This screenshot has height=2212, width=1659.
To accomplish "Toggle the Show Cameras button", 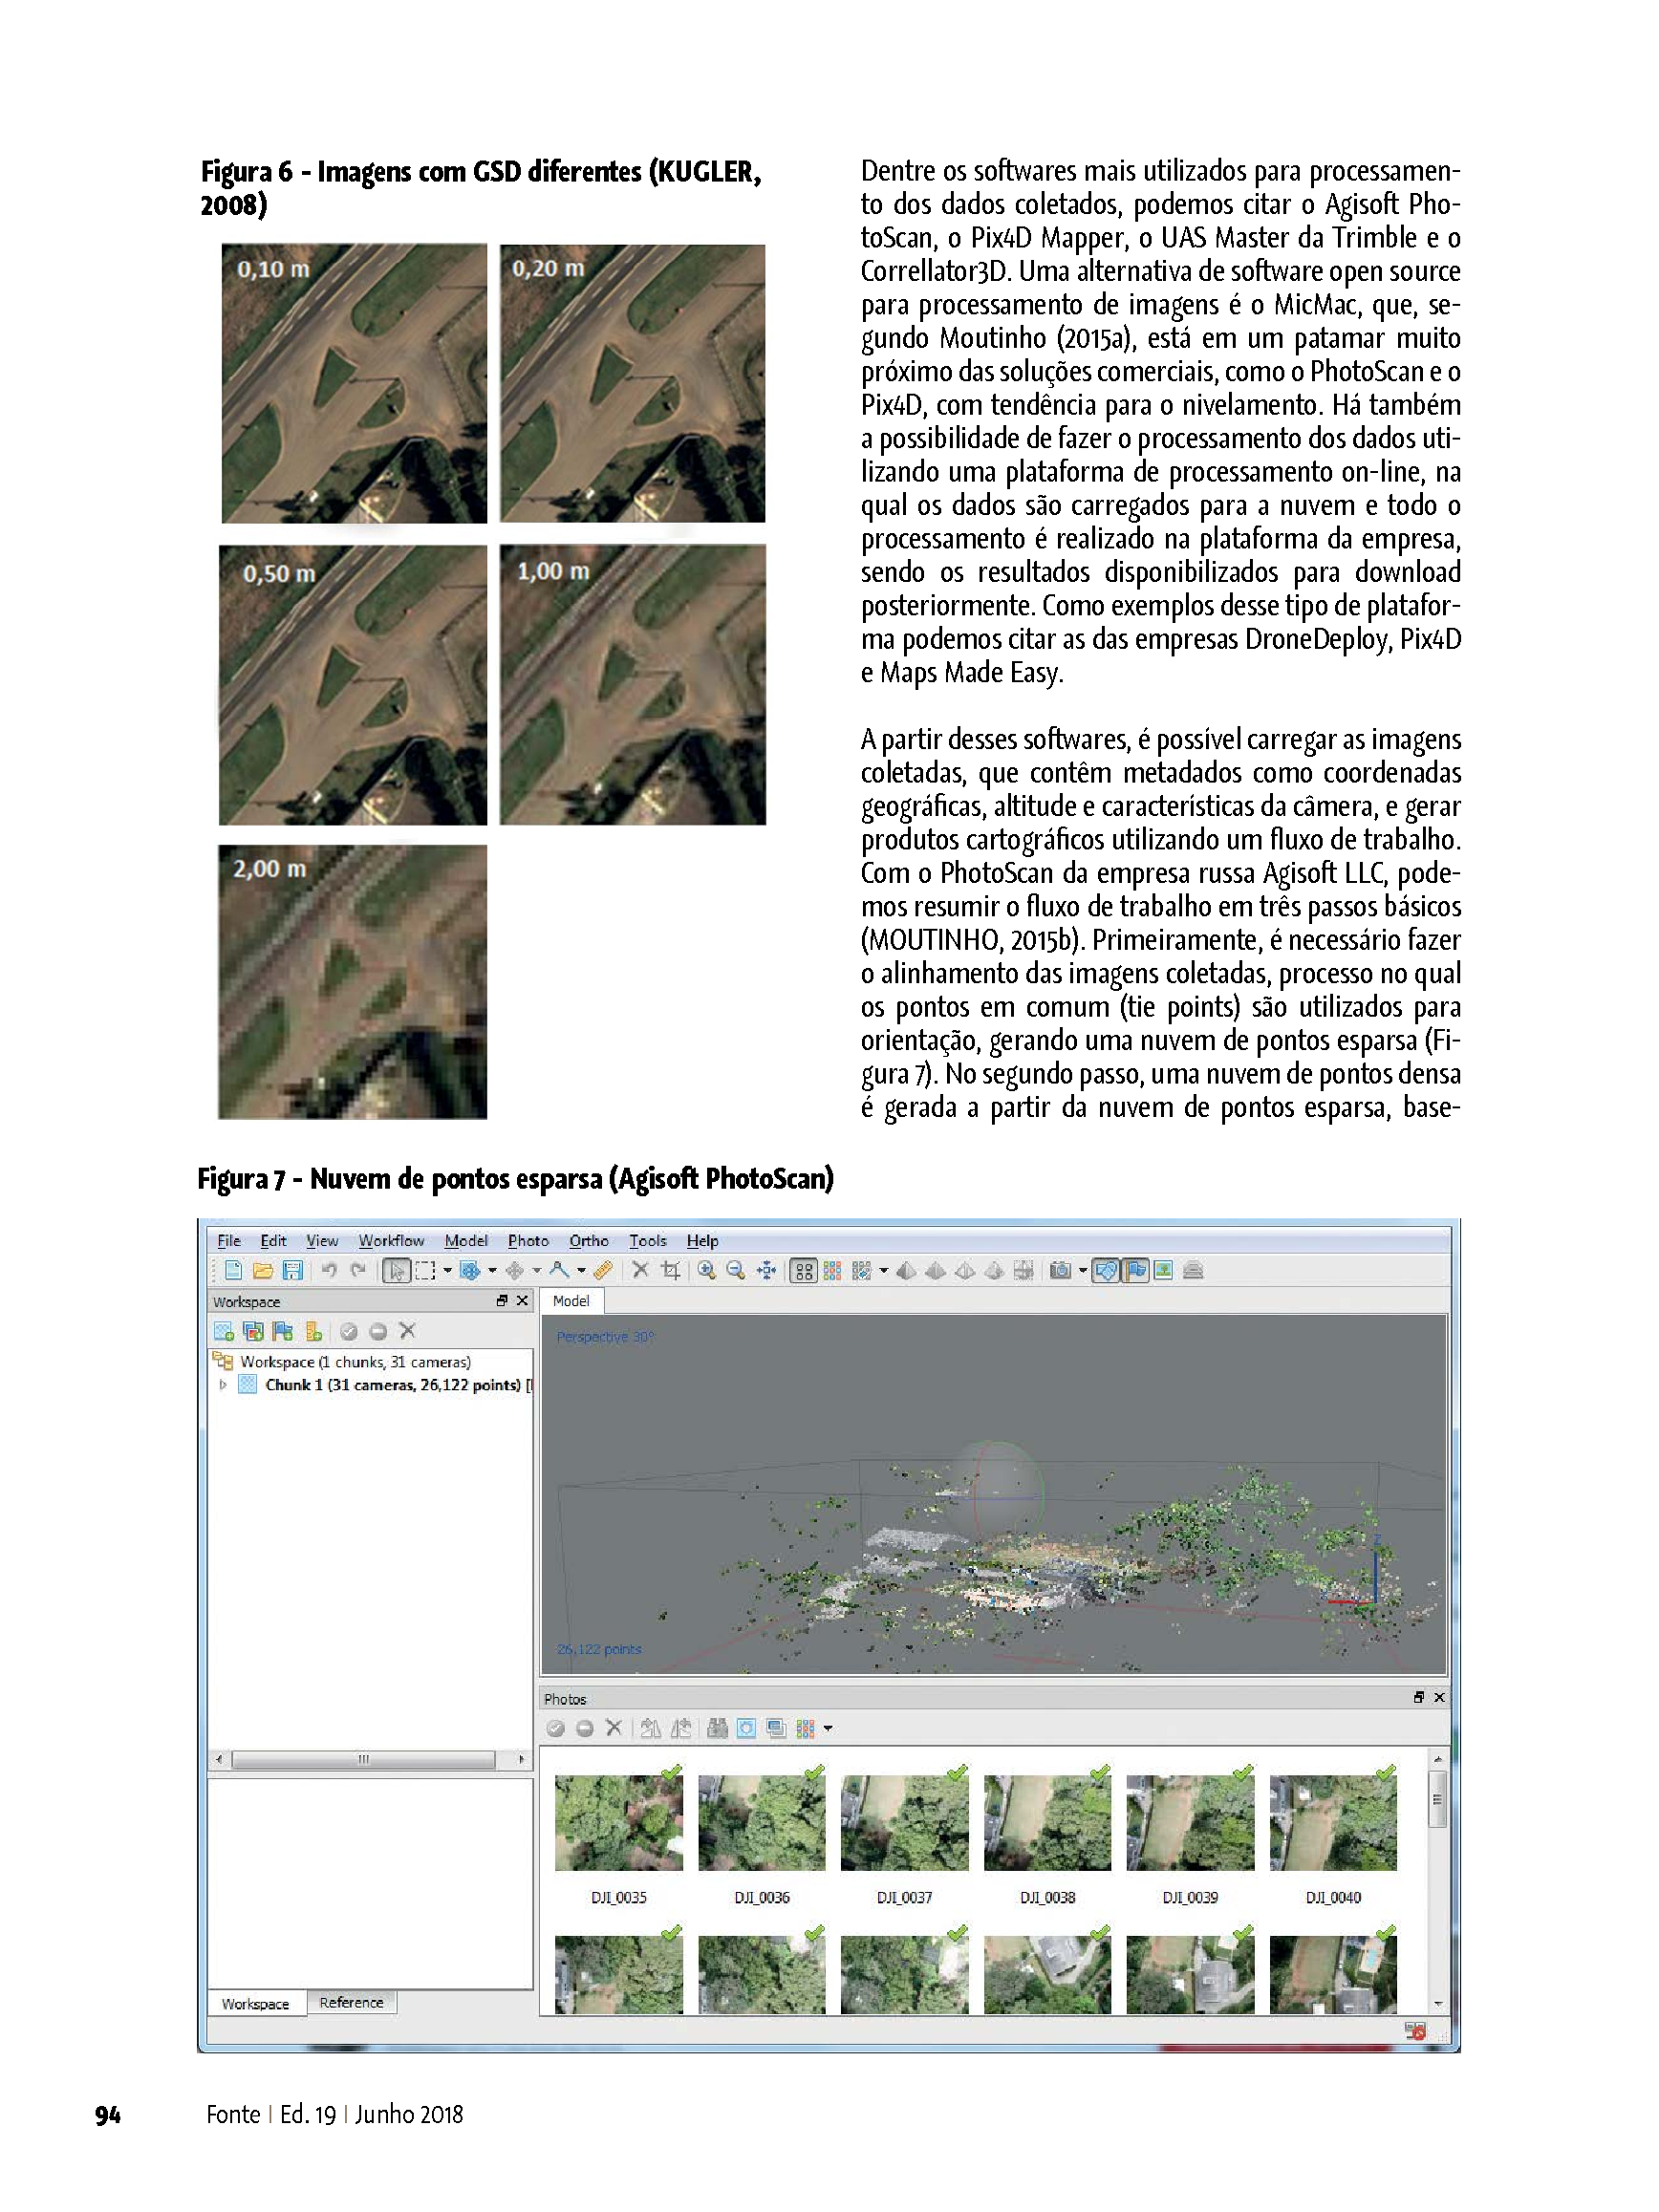I will pos(1106,1270).
